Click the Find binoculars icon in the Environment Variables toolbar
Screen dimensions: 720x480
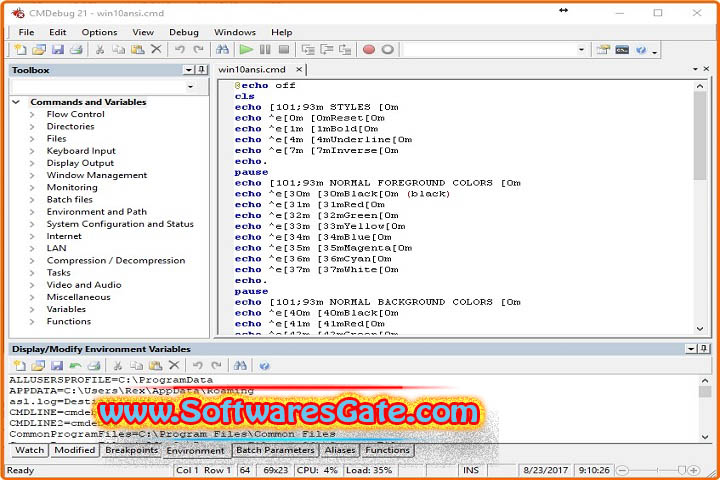click(240, 366)
